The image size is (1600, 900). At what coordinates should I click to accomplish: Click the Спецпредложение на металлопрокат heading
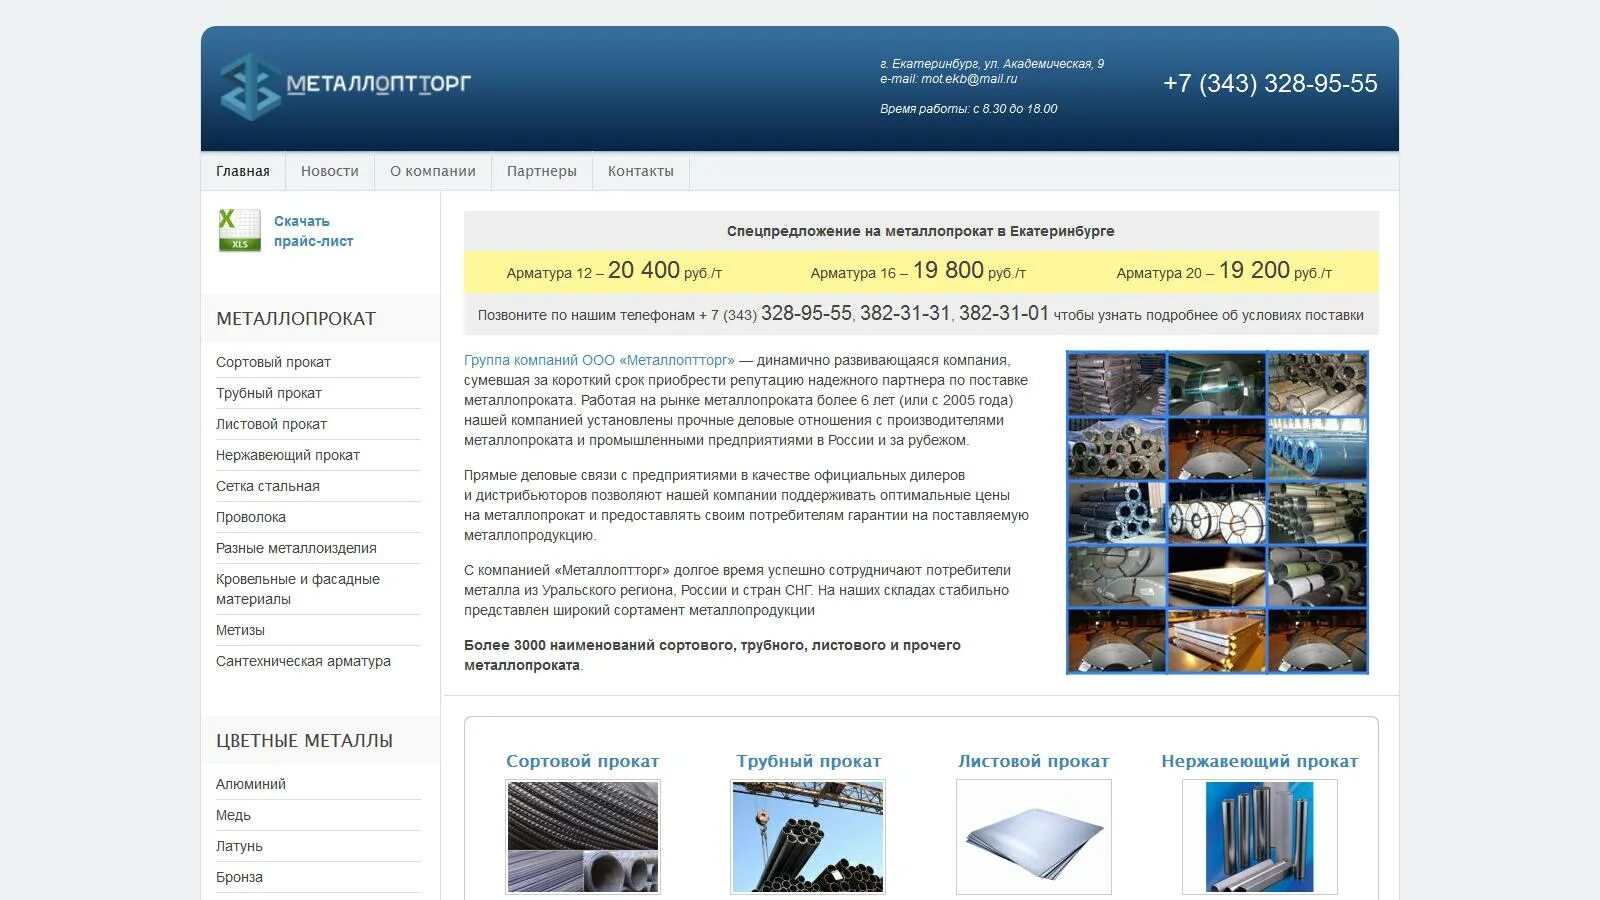click(x=921, y=231)
